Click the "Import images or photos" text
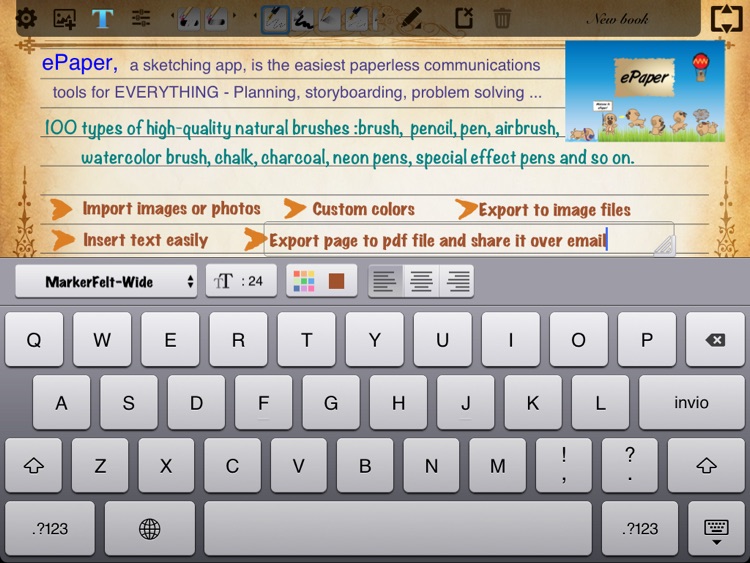750x563 pixels. [172, 209]
